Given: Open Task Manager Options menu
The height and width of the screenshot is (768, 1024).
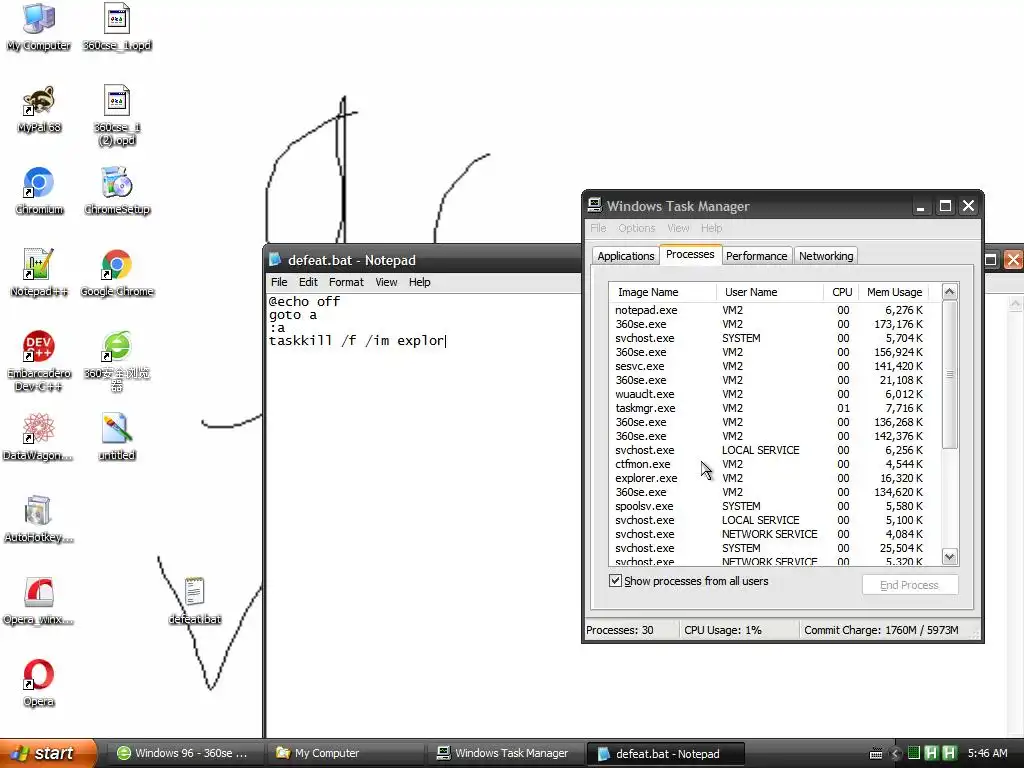Looking at the screenshot, I should pos(637,228).
